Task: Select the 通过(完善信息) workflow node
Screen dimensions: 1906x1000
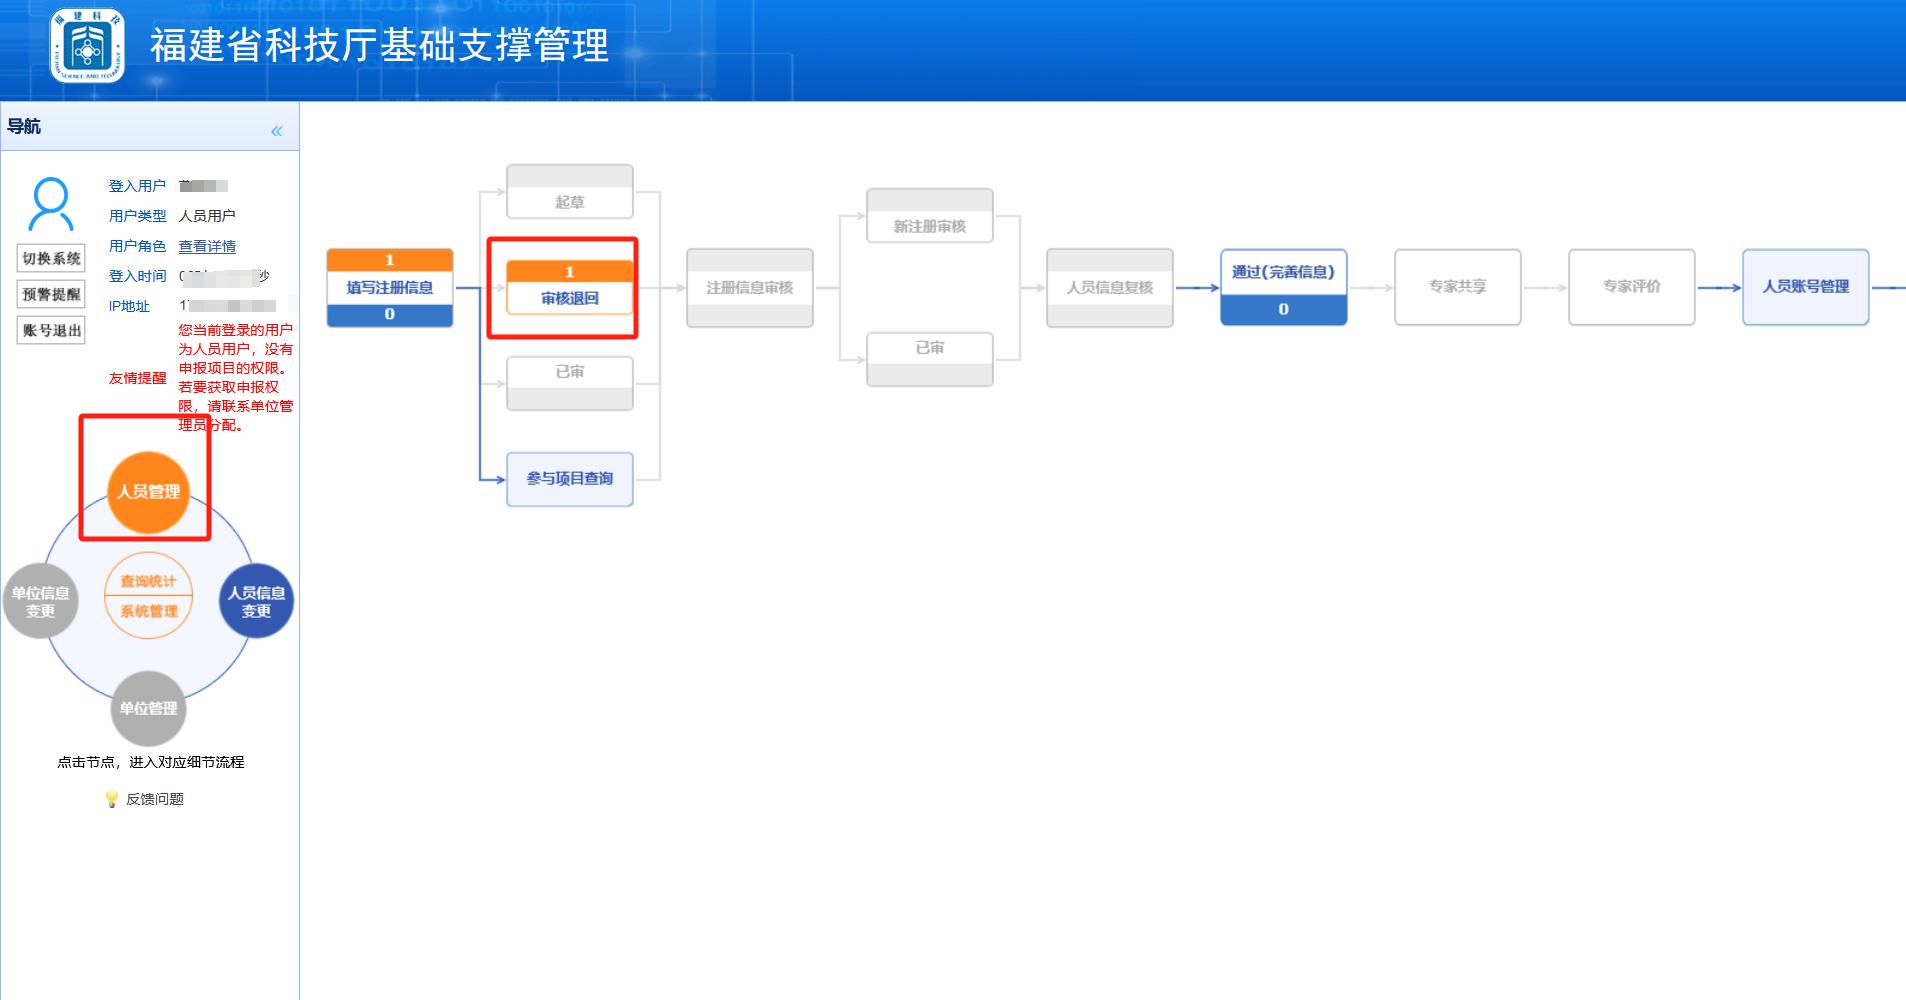Action: (1284, 287)
